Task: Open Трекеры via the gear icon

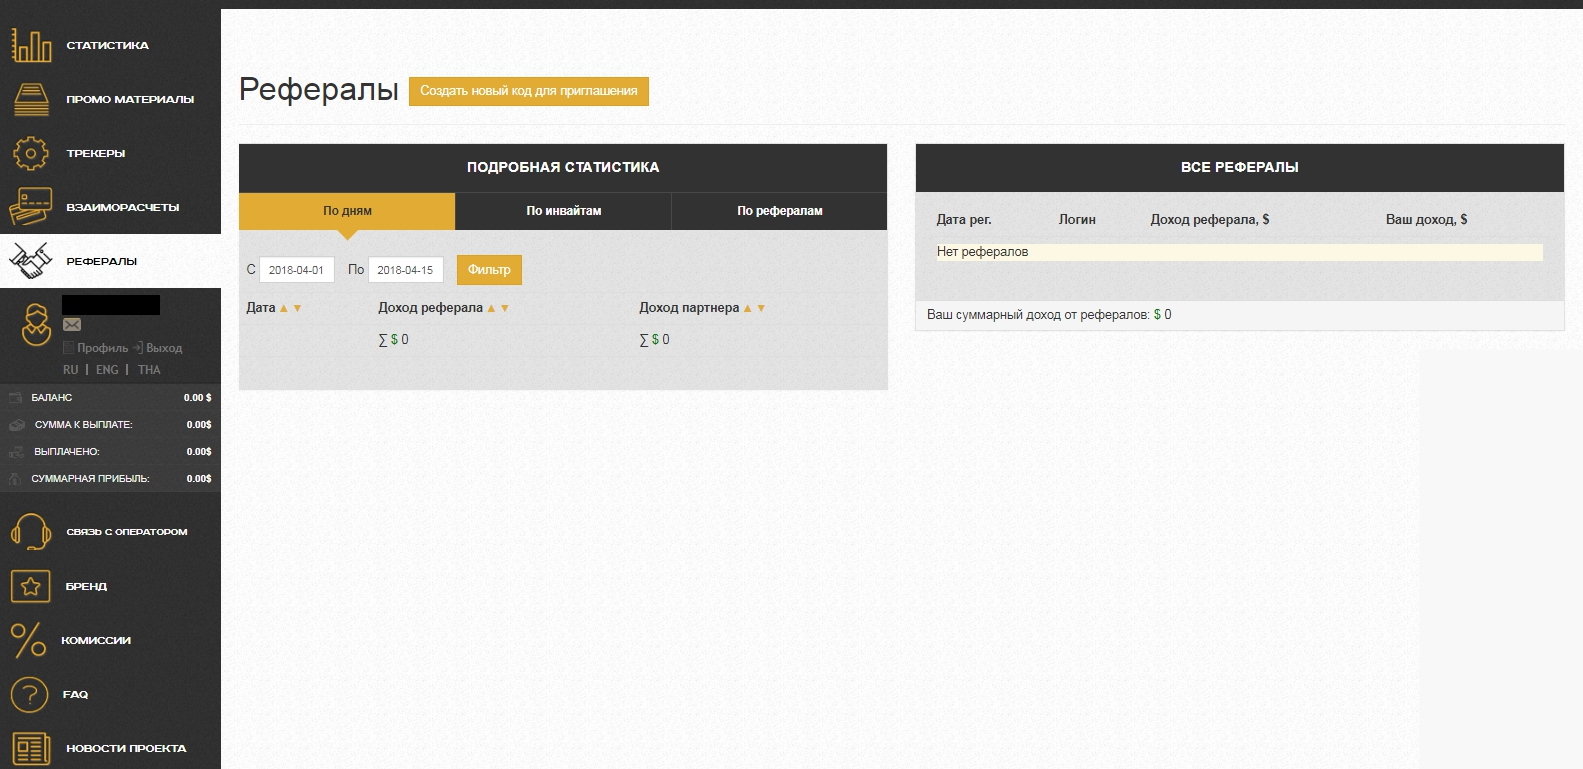Action: tap(31, 153)
